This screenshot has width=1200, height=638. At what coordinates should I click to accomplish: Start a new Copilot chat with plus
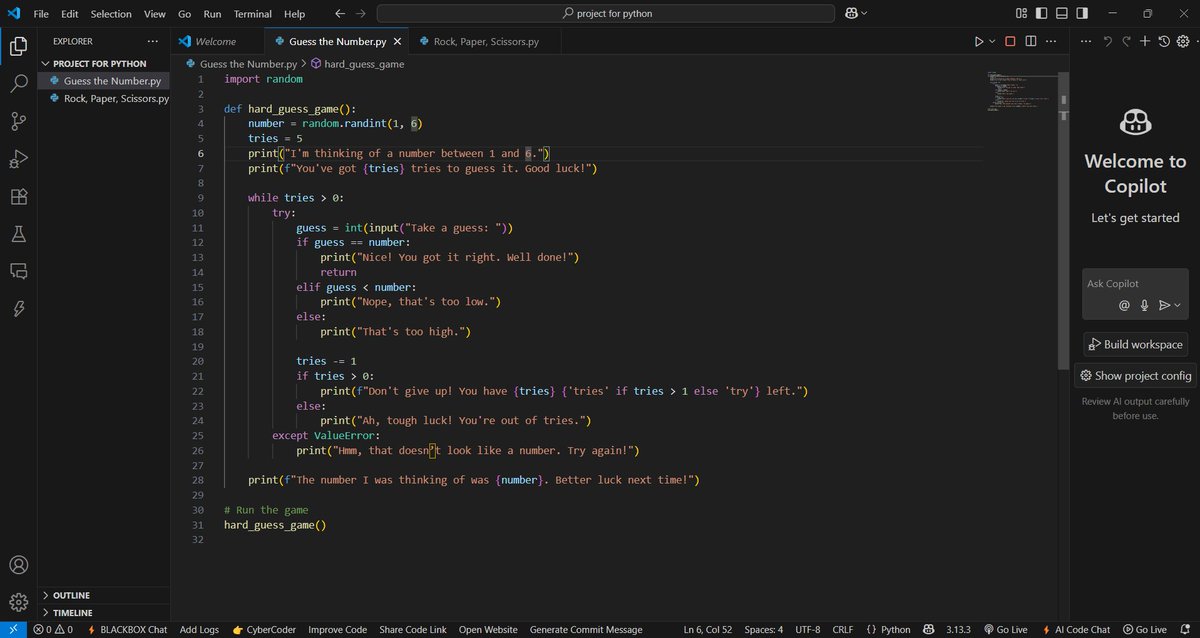click(1145, 41)
